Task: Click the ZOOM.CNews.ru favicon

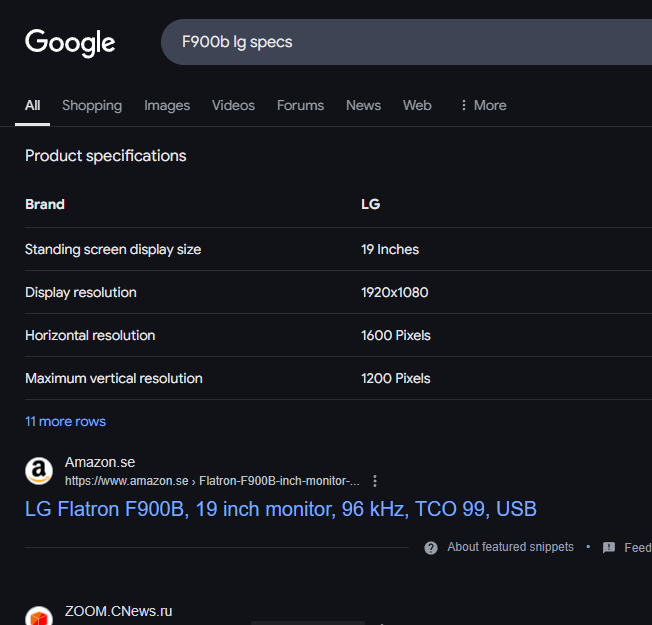Action: pyautogui.click(x=39, y=615)
